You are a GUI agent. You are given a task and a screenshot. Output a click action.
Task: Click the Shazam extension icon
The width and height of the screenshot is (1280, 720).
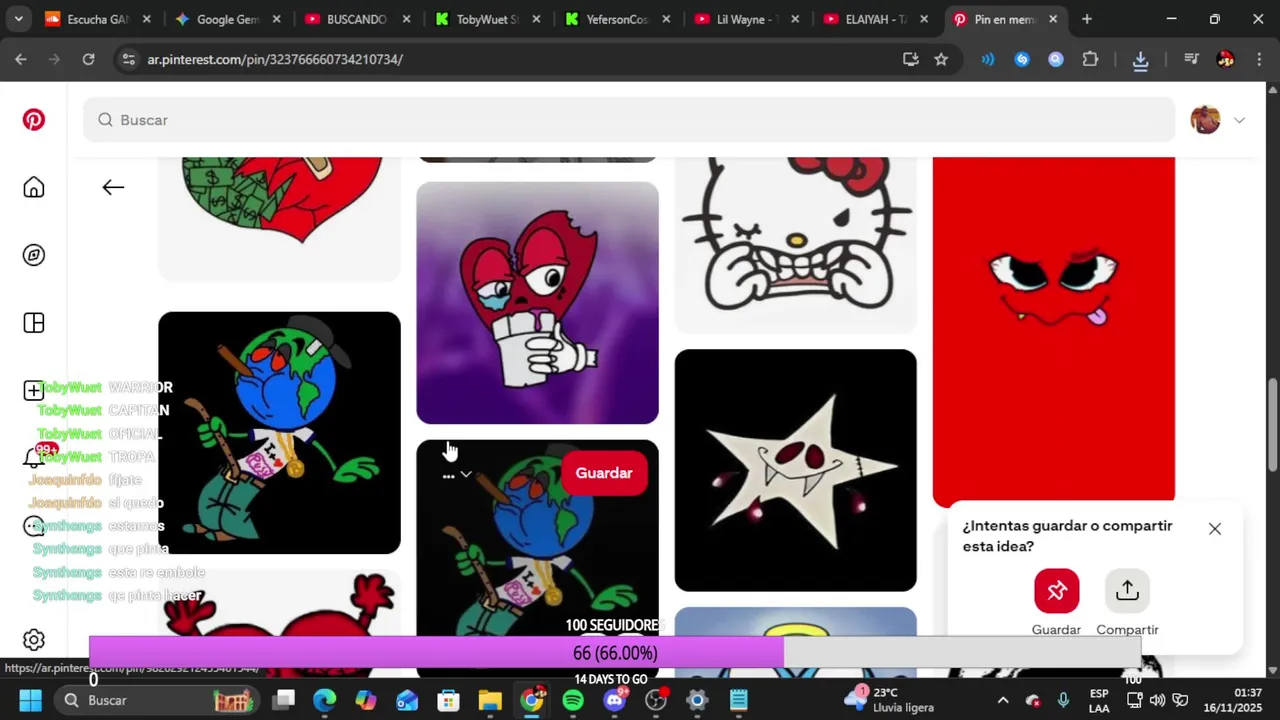[x=1022, y=59]
